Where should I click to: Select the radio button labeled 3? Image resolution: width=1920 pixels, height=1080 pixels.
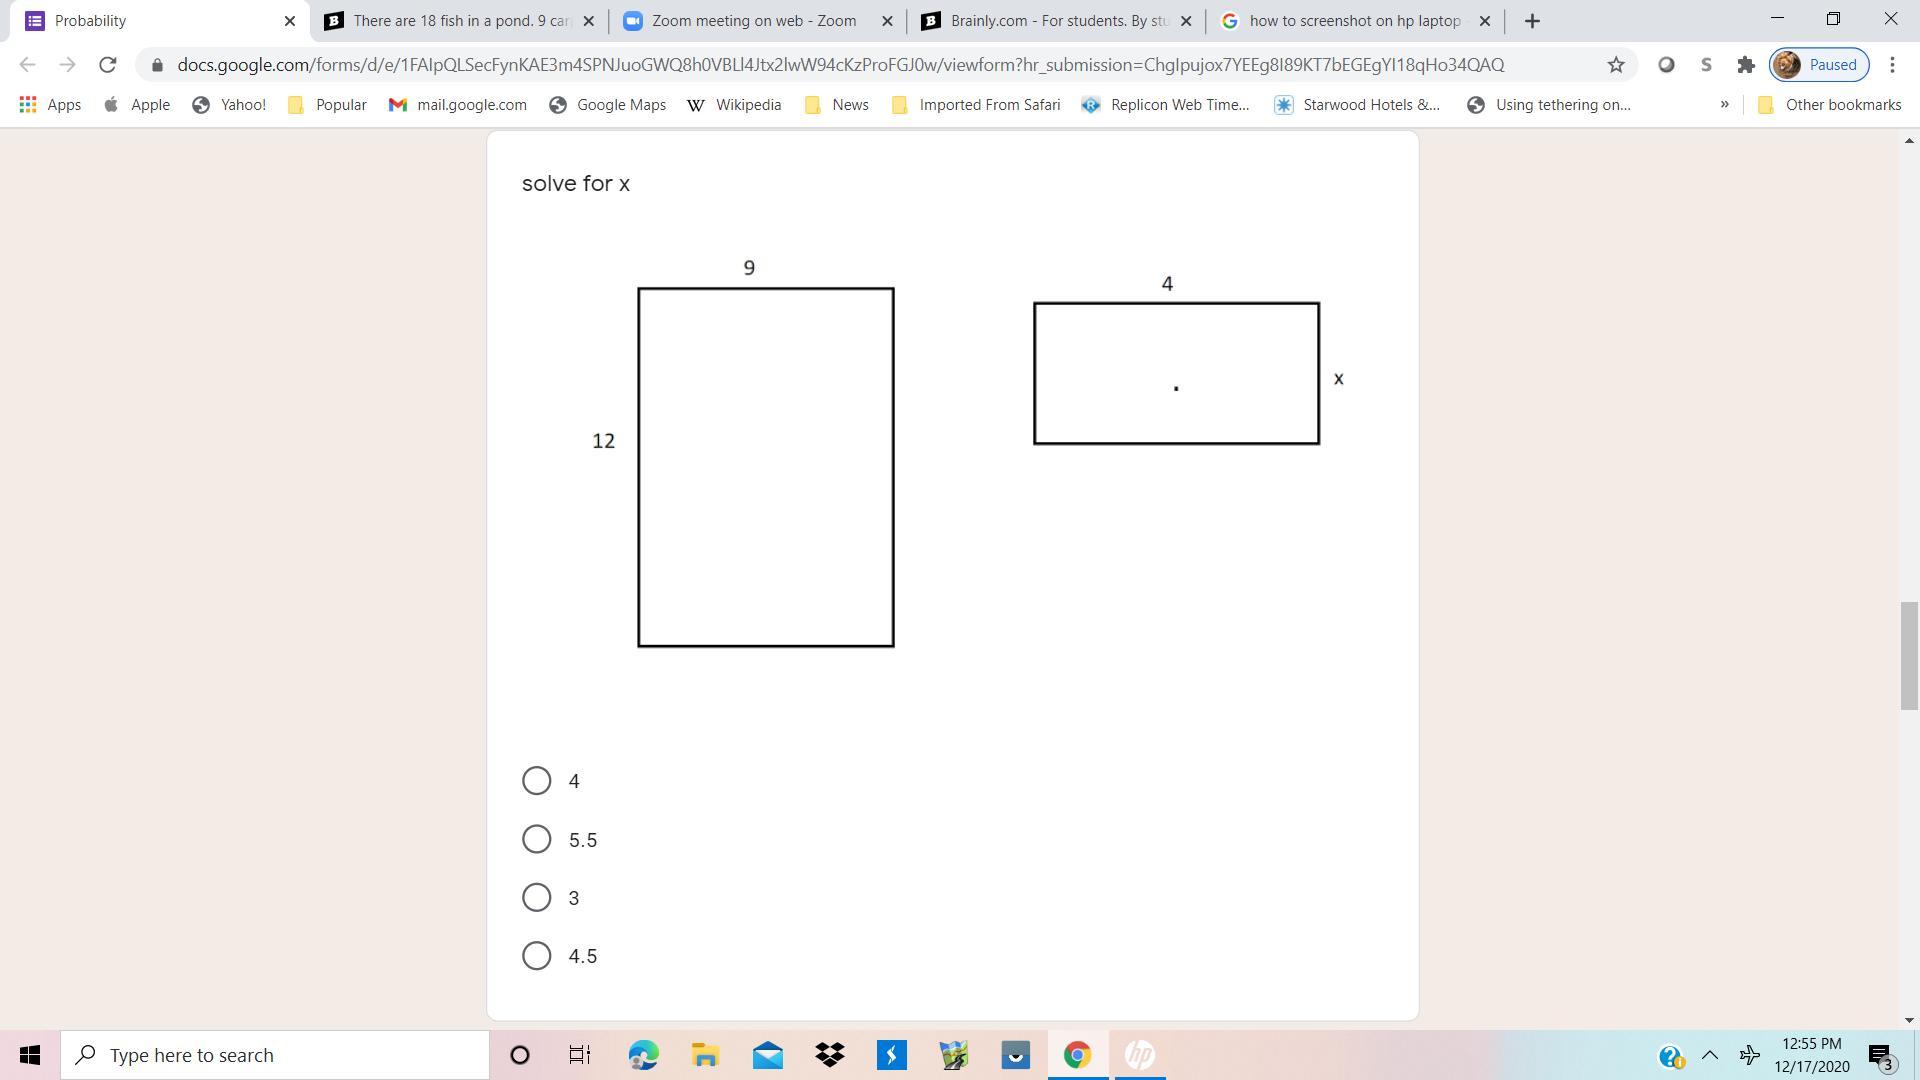537,897
